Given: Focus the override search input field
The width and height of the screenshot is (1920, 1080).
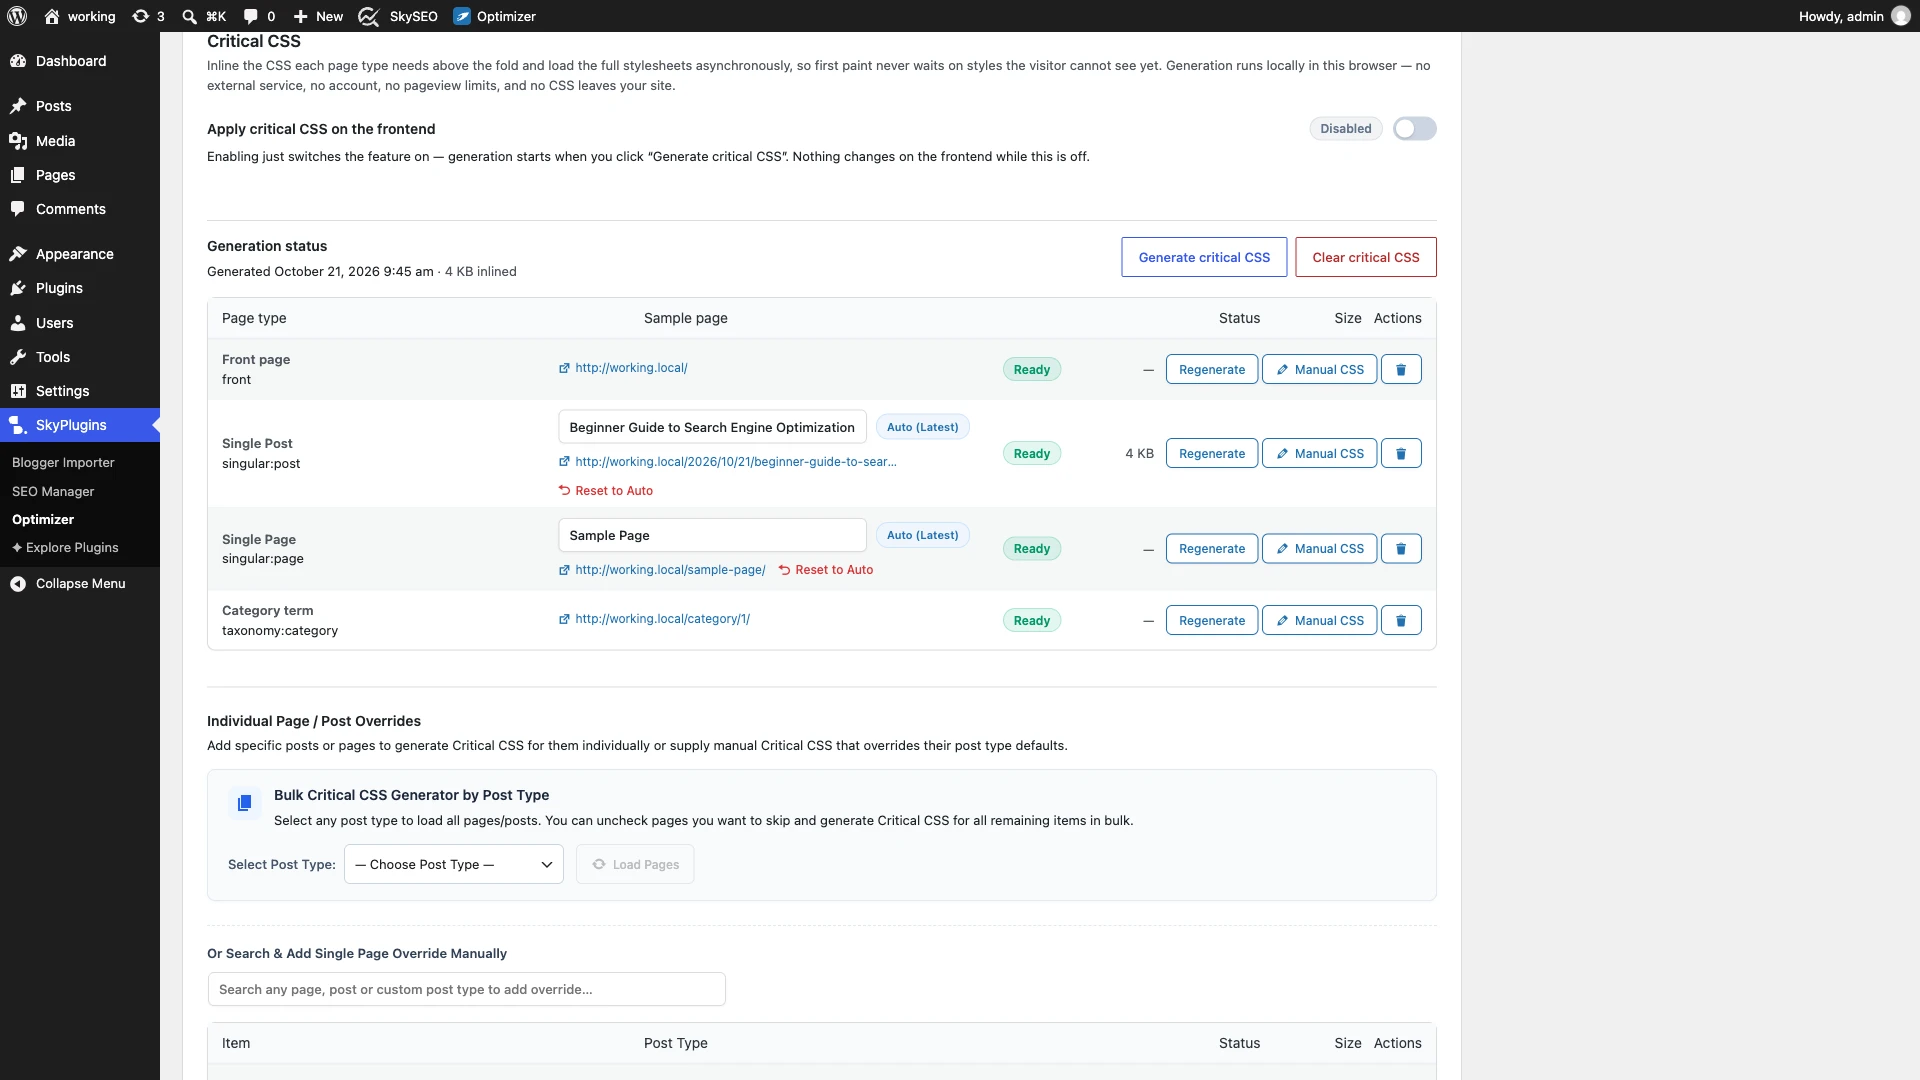Looking at the screenshot, I should pos(466,990).
